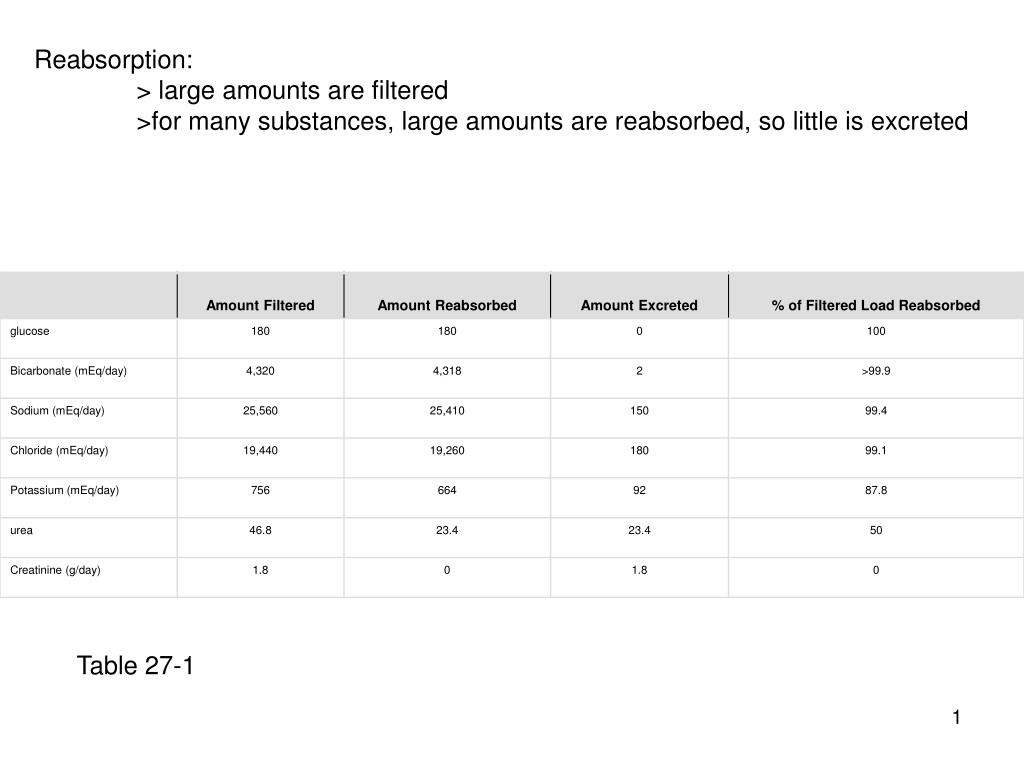Select the glucose row label
Screen dimensions: 1024x768
[x=29, y=331]
